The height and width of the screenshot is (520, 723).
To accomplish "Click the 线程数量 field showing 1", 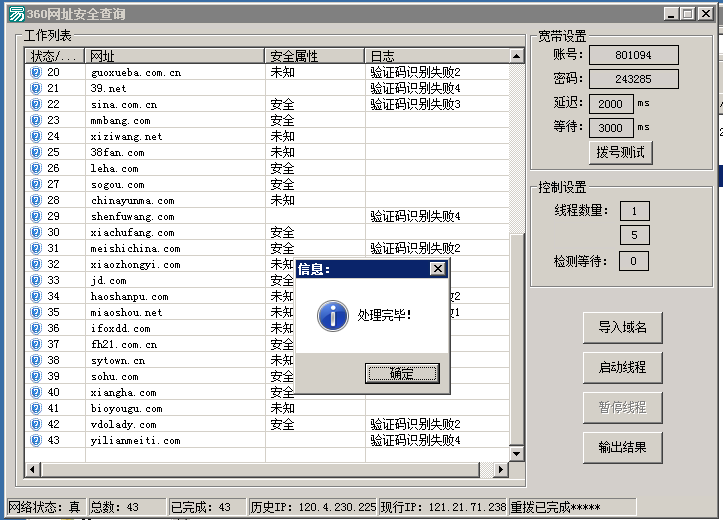I will click(635, 212).
